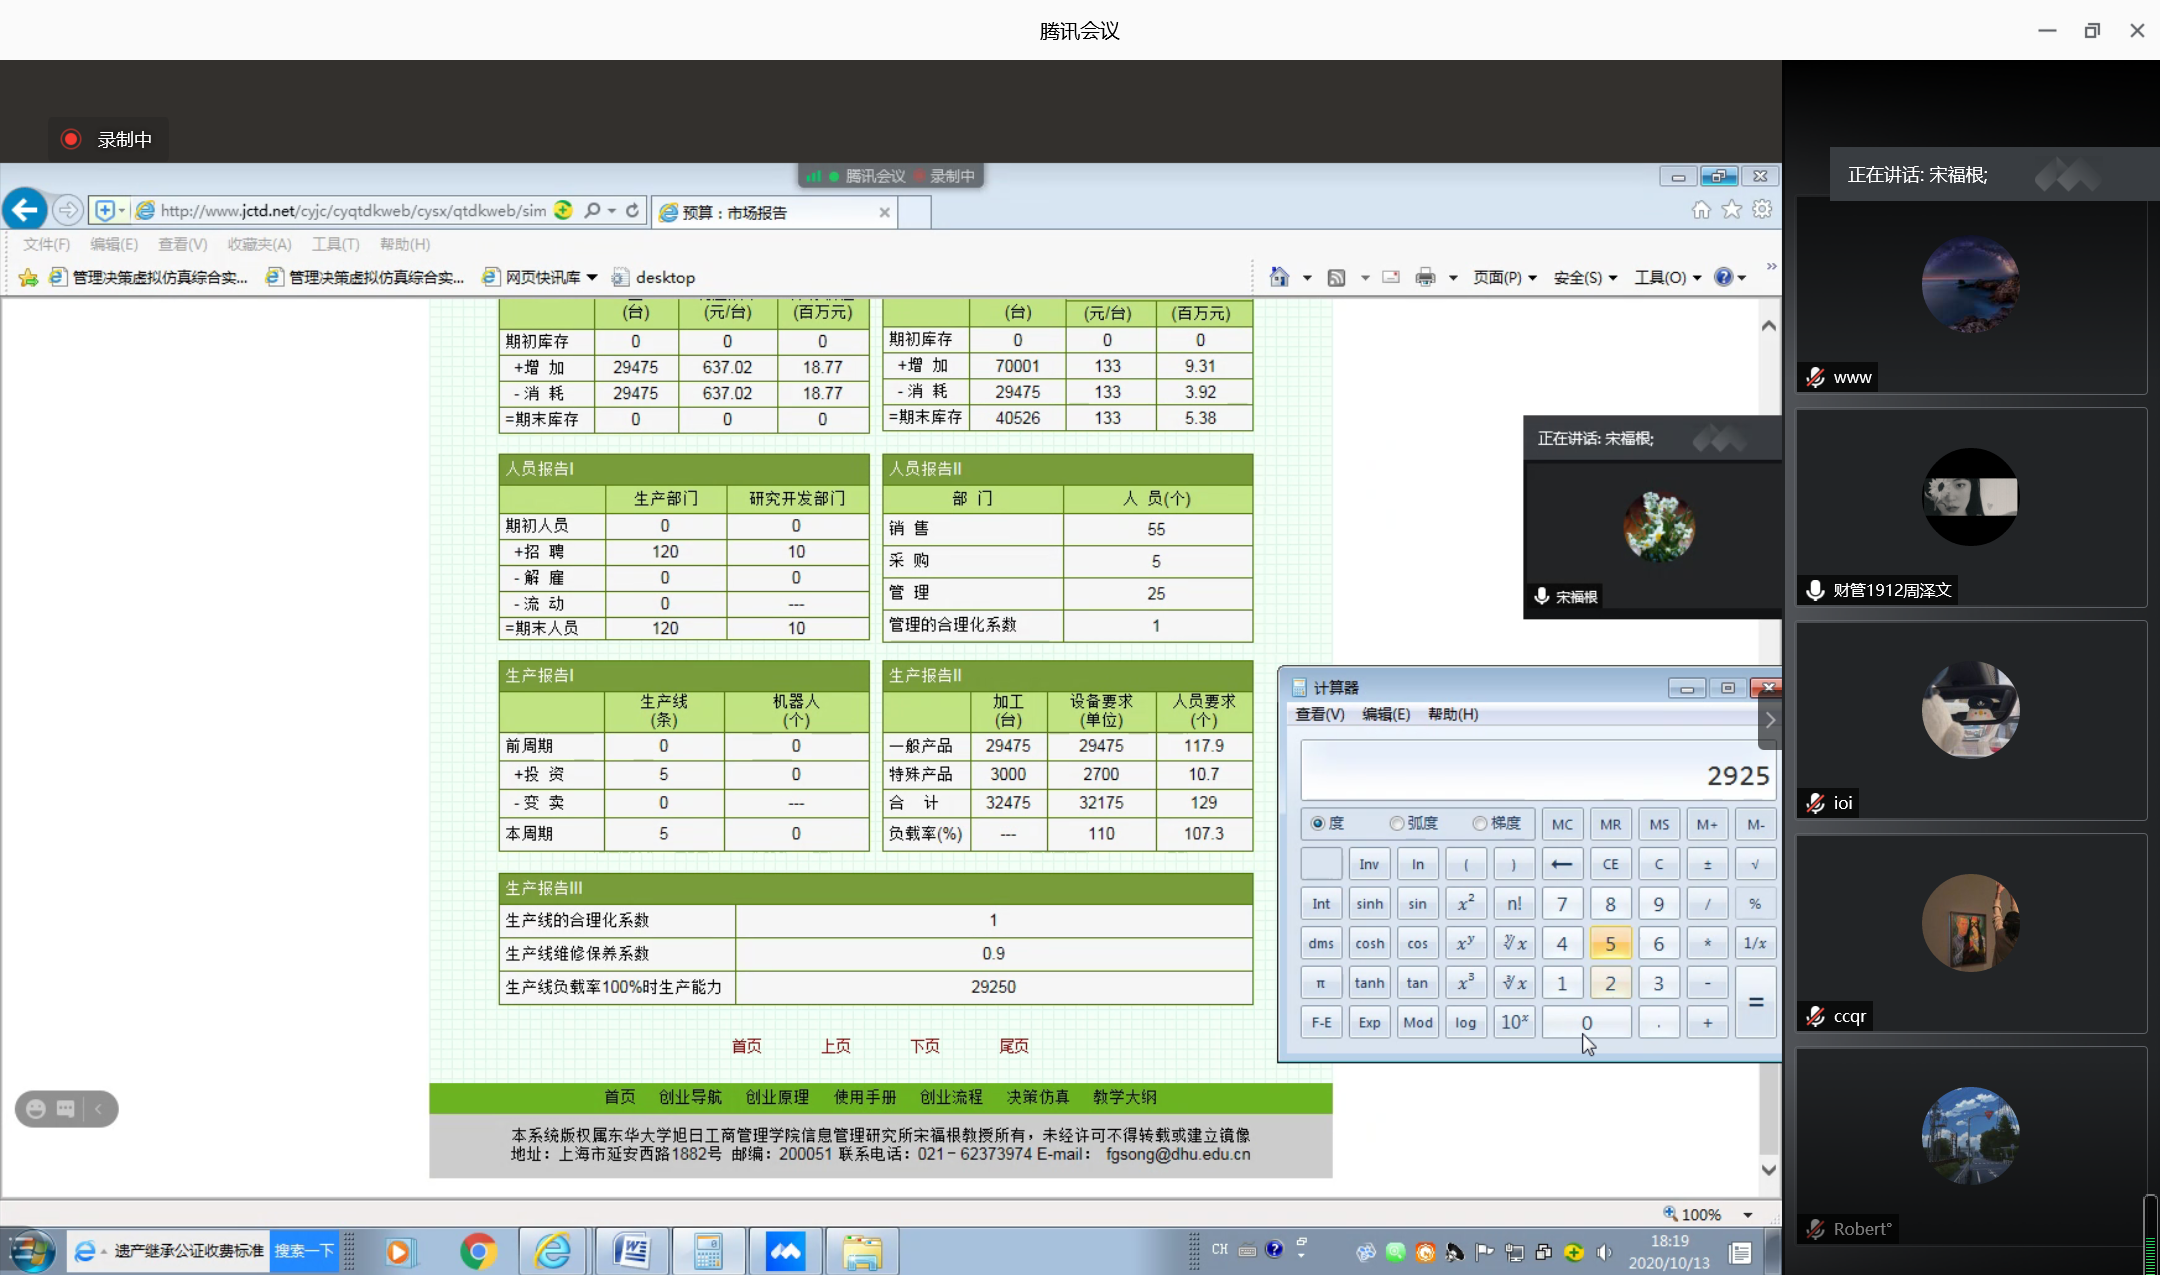Screen dimensions: 2160x1275
Task: Open calculator 查看(V) menu
Action: pos(1319,714)
